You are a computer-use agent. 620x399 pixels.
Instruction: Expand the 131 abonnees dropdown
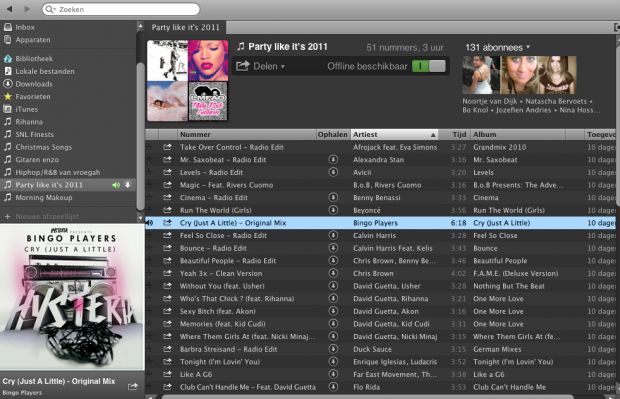(x=497, y=47)
